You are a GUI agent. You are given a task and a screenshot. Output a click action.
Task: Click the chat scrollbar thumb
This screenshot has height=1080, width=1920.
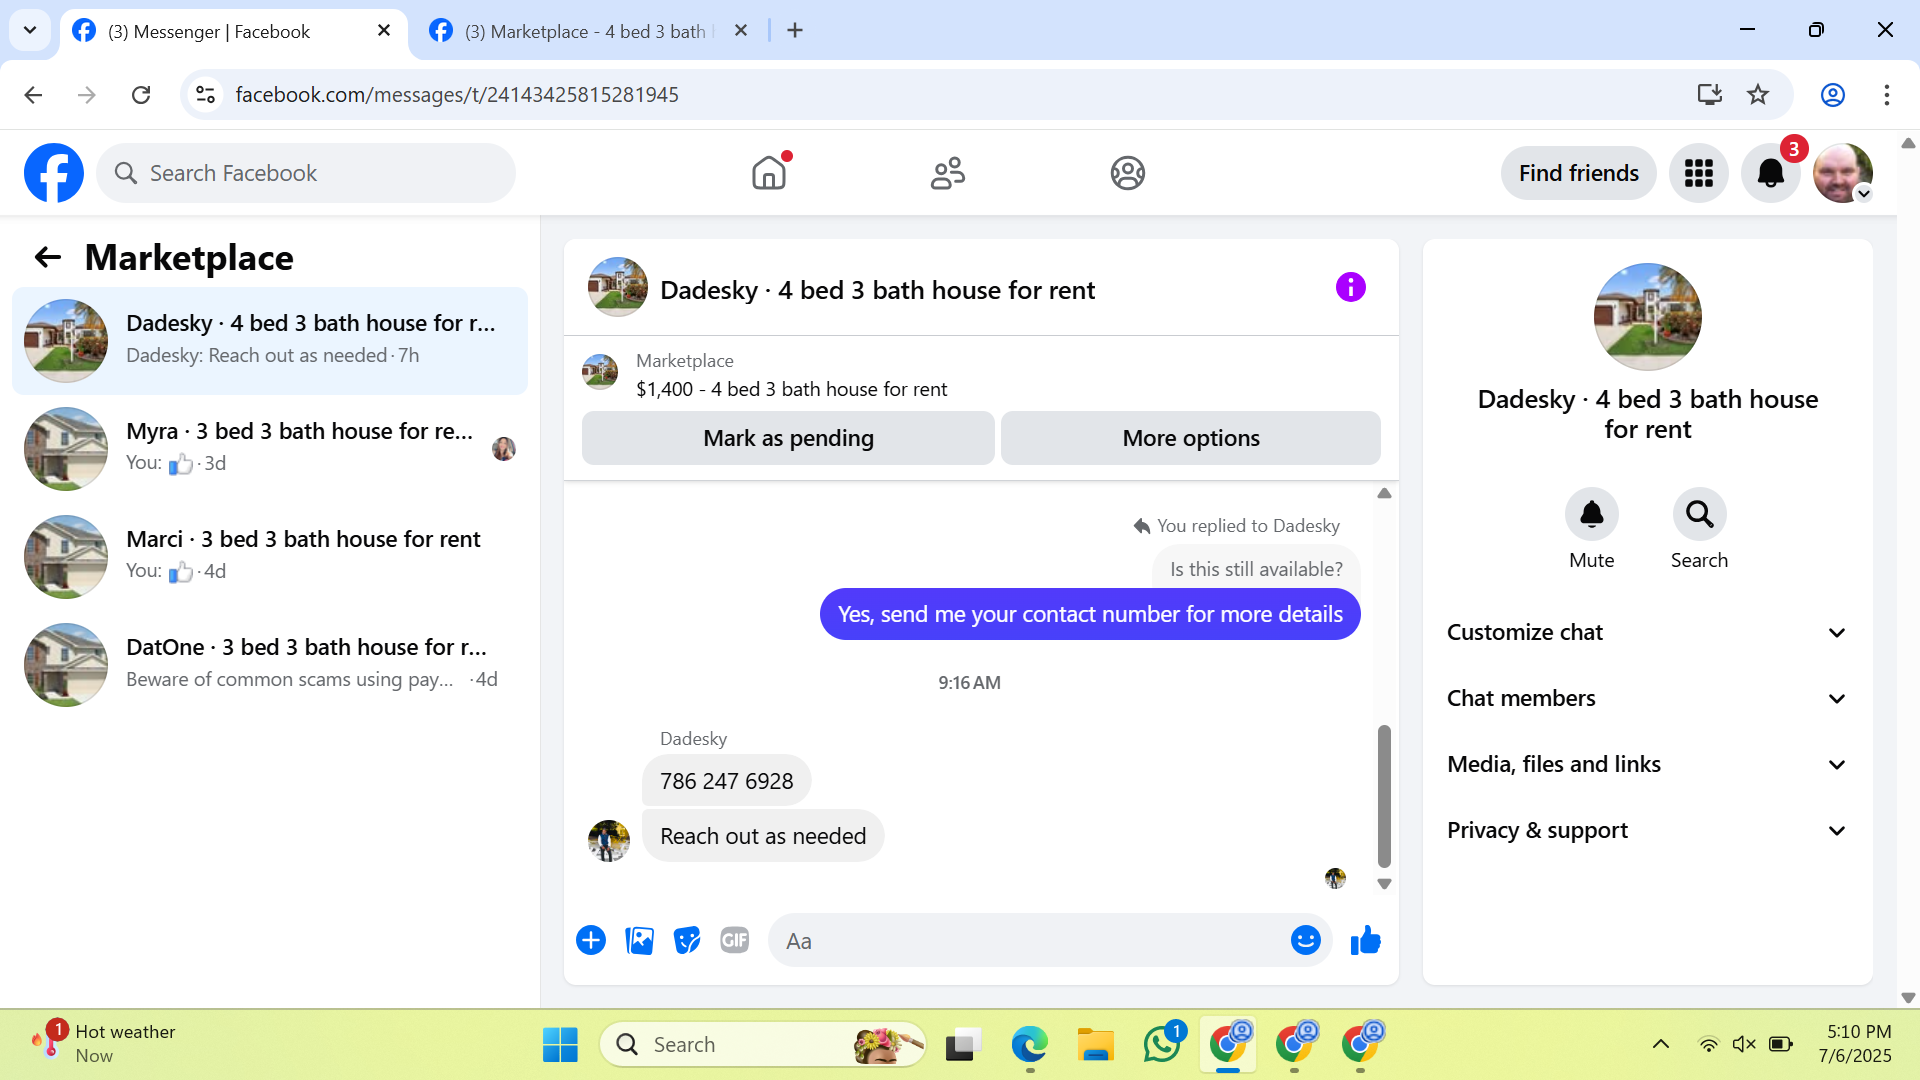click(1384, 796)
